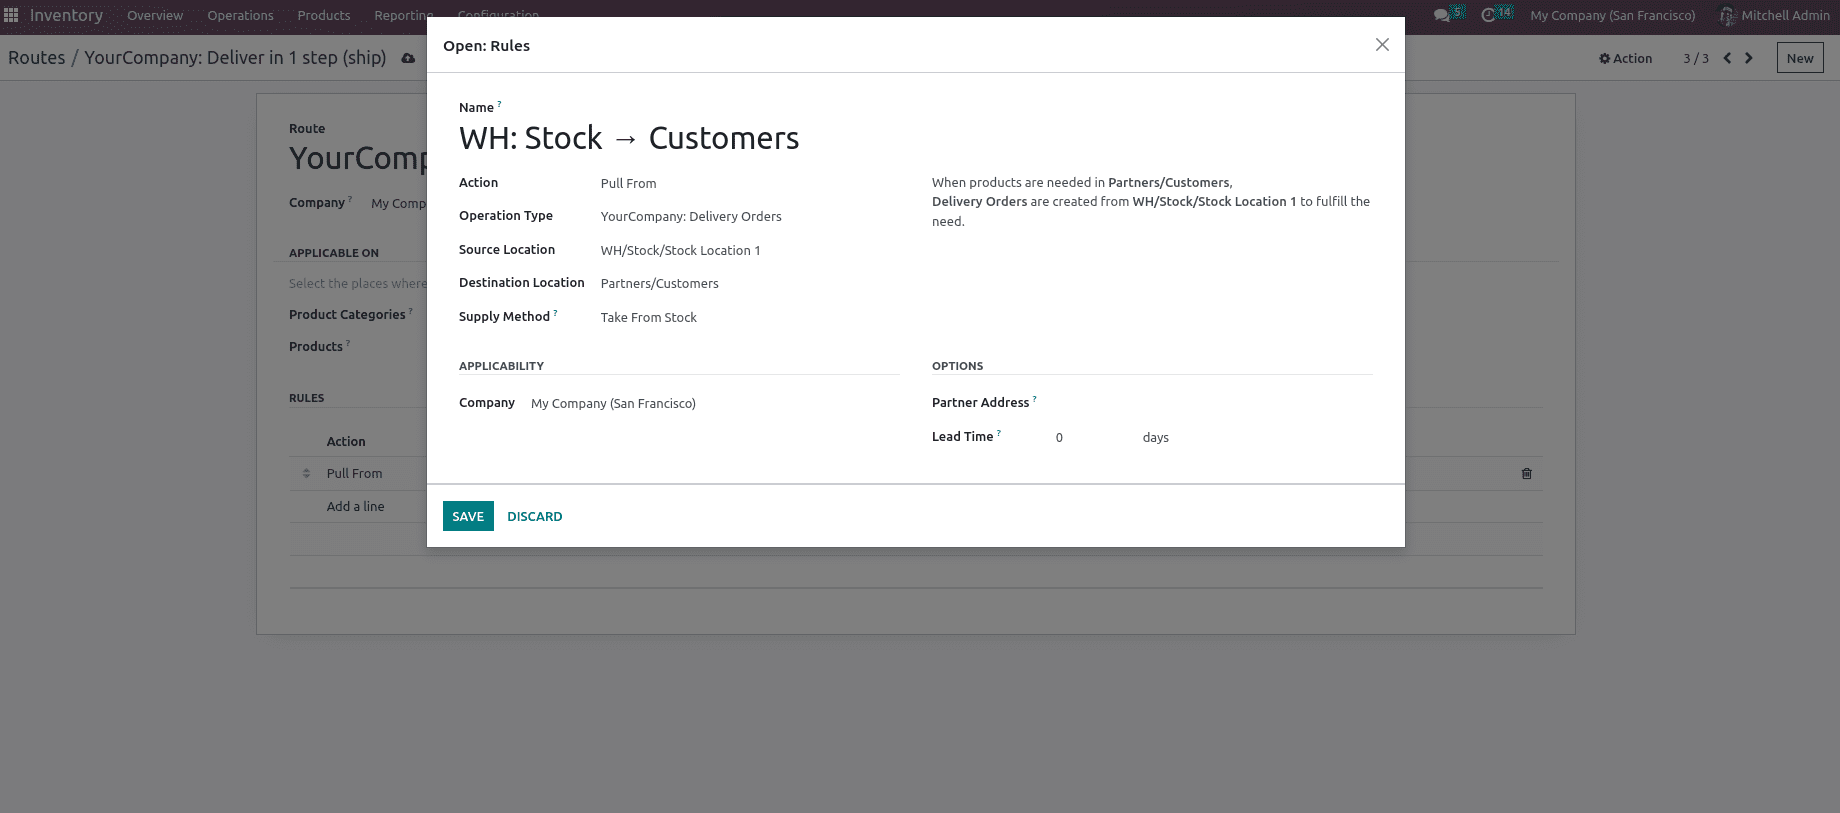Click the 3 / 3 pager counter

point(1696,58)
